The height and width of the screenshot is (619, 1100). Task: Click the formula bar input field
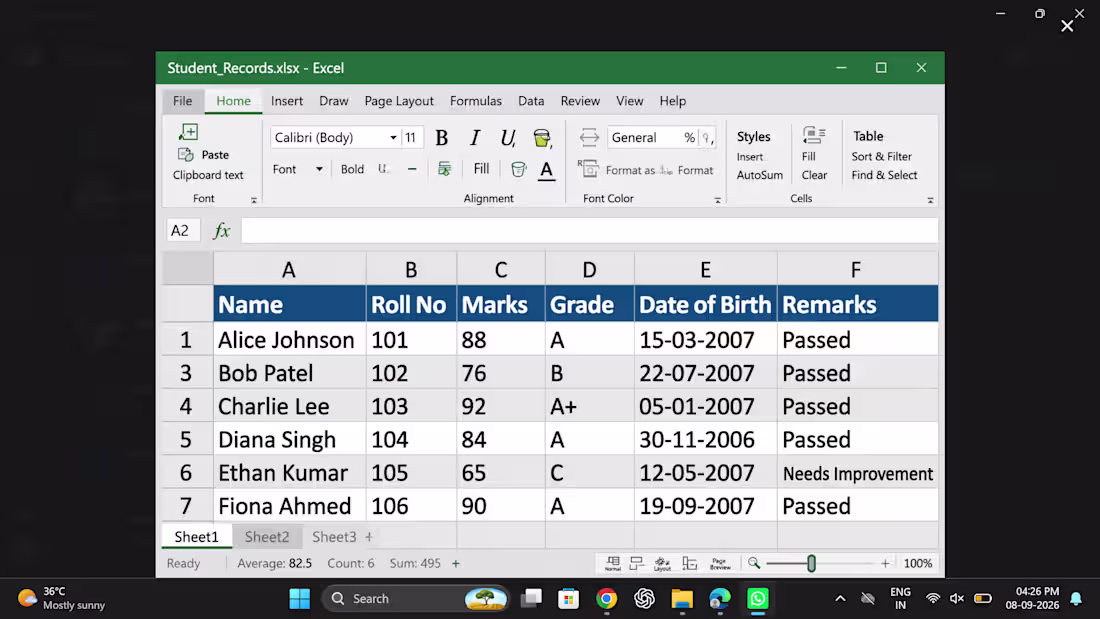pos(589,230)
